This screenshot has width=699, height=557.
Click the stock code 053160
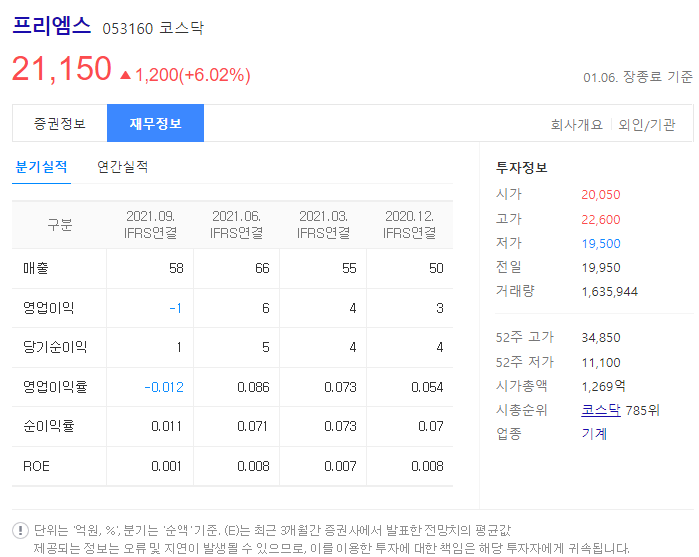[127, 29]
